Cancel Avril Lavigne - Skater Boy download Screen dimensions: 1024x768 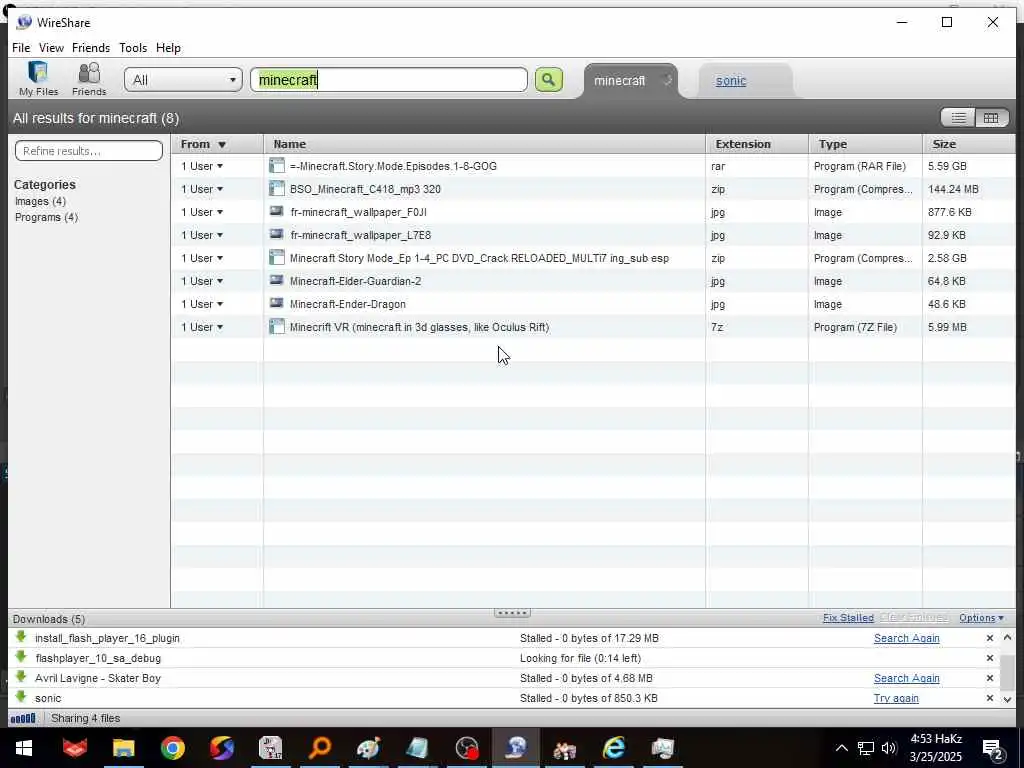[x=990, y=679]
